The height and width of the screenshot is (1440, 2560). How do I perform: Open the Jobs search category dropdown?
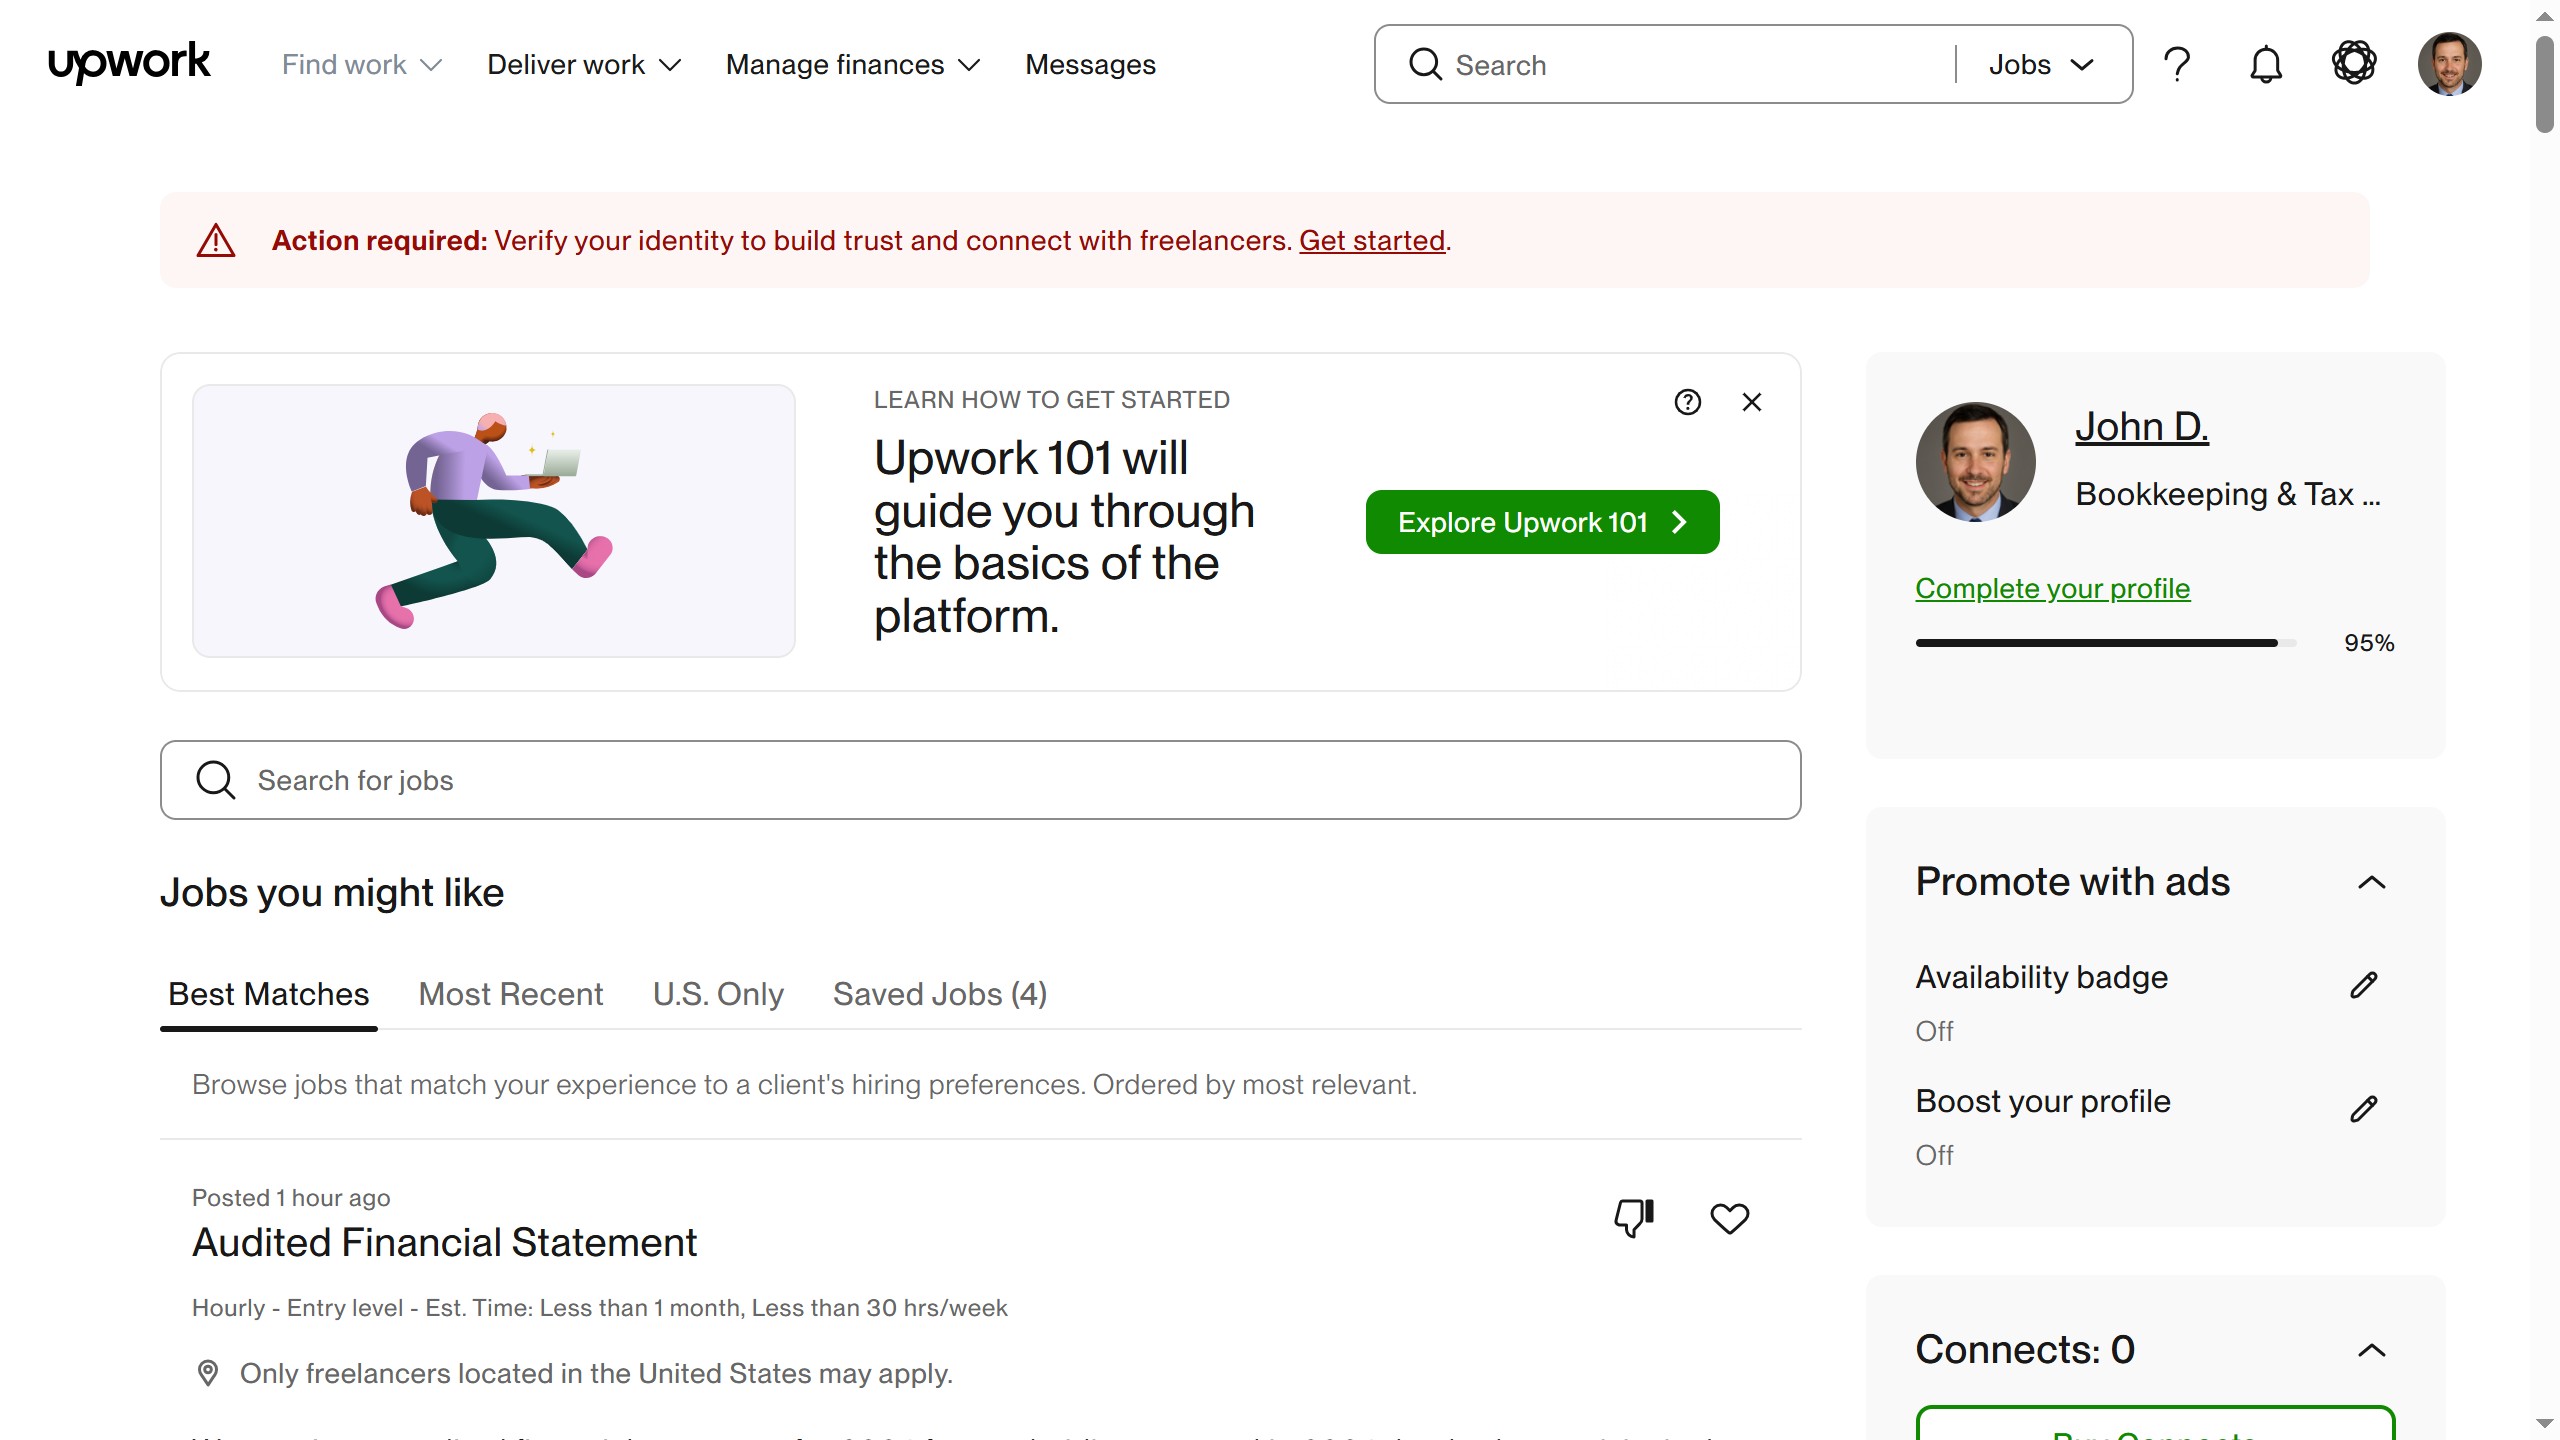(x=2042, y=65)
